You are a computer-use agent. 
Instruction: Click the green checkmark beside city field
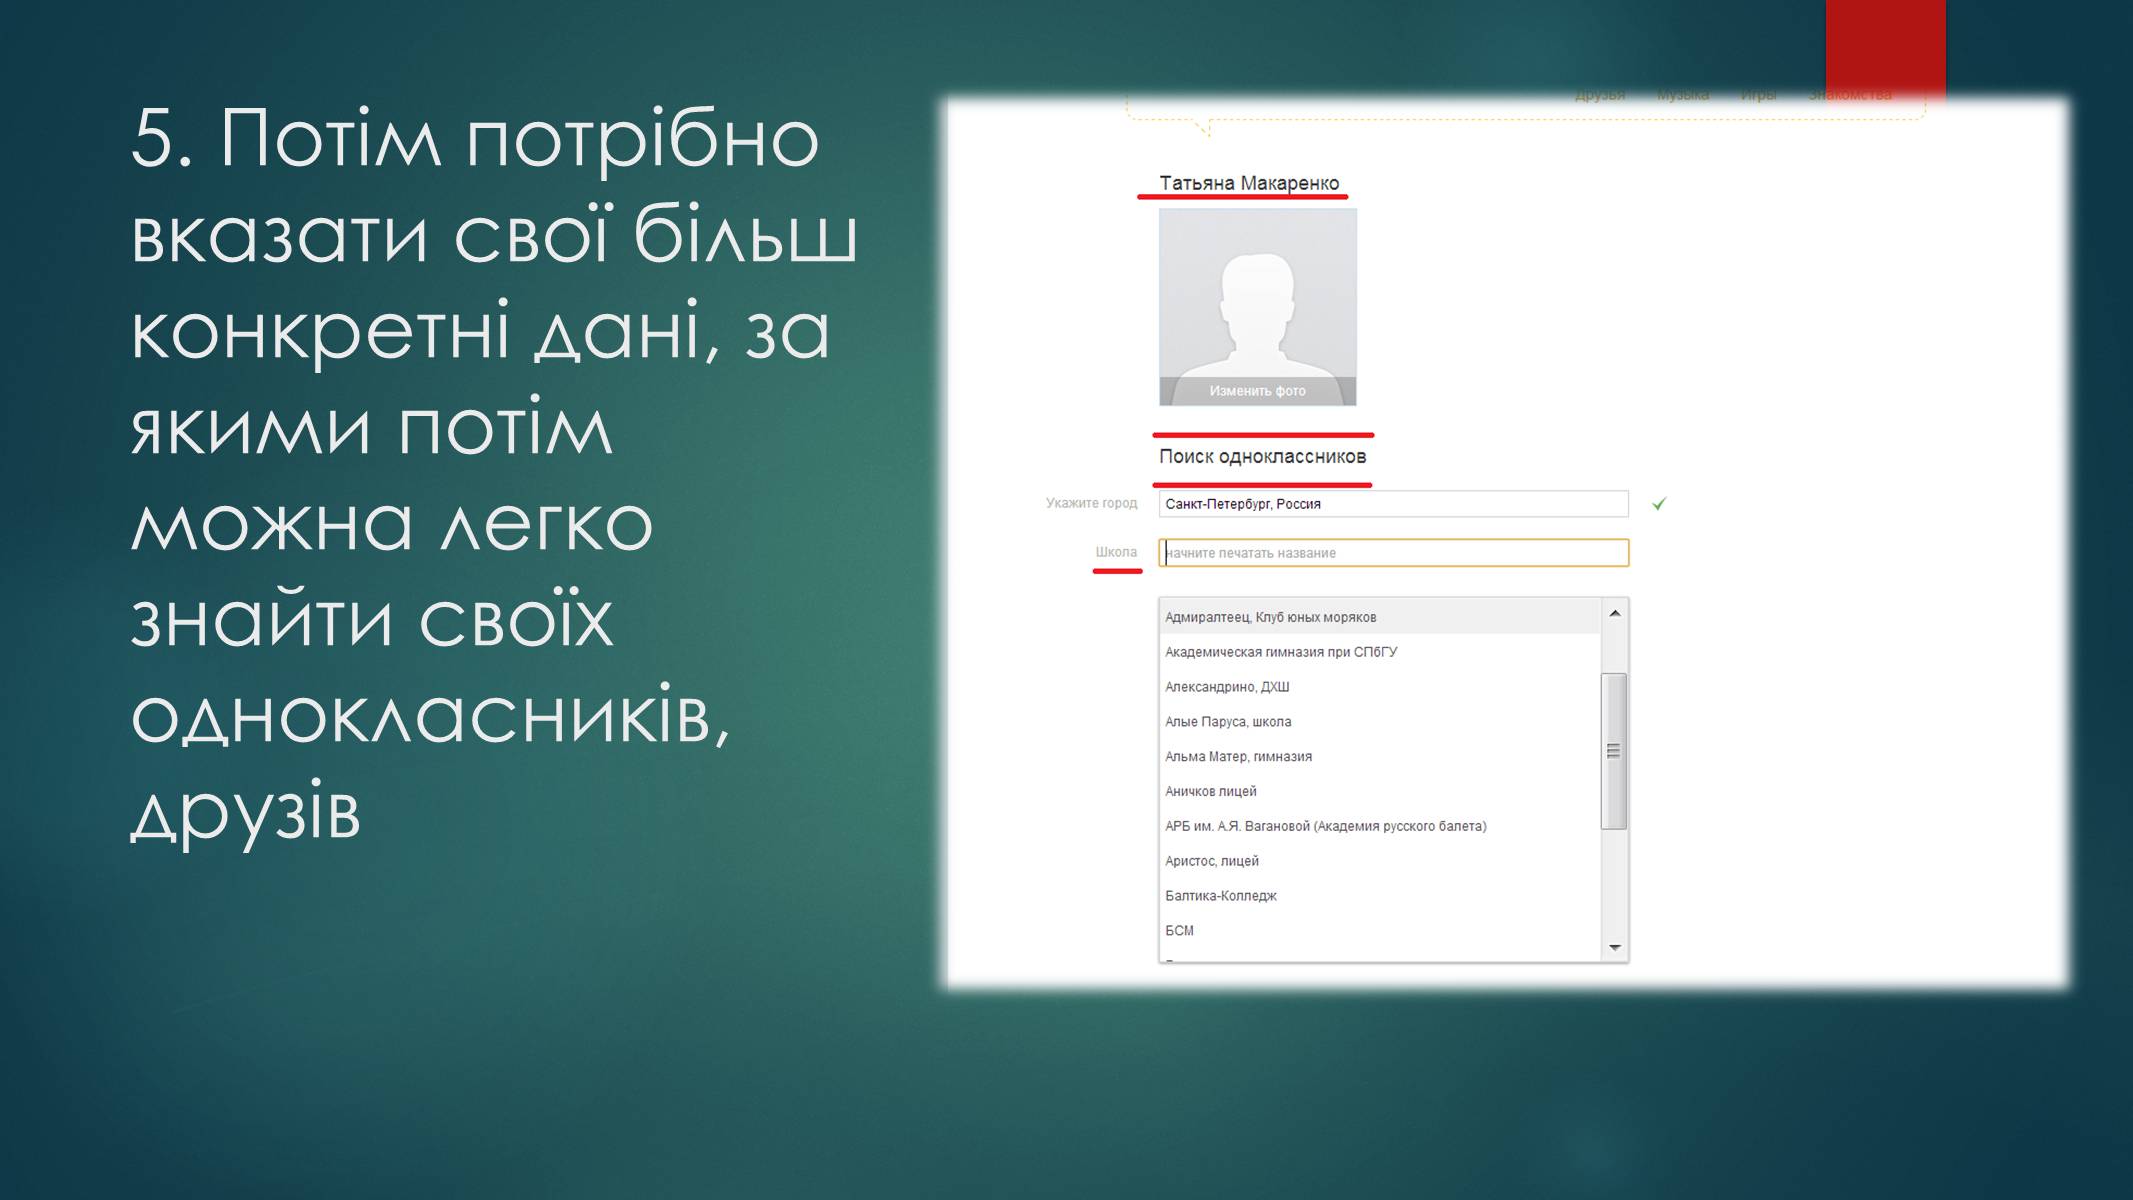(1659, 504)
